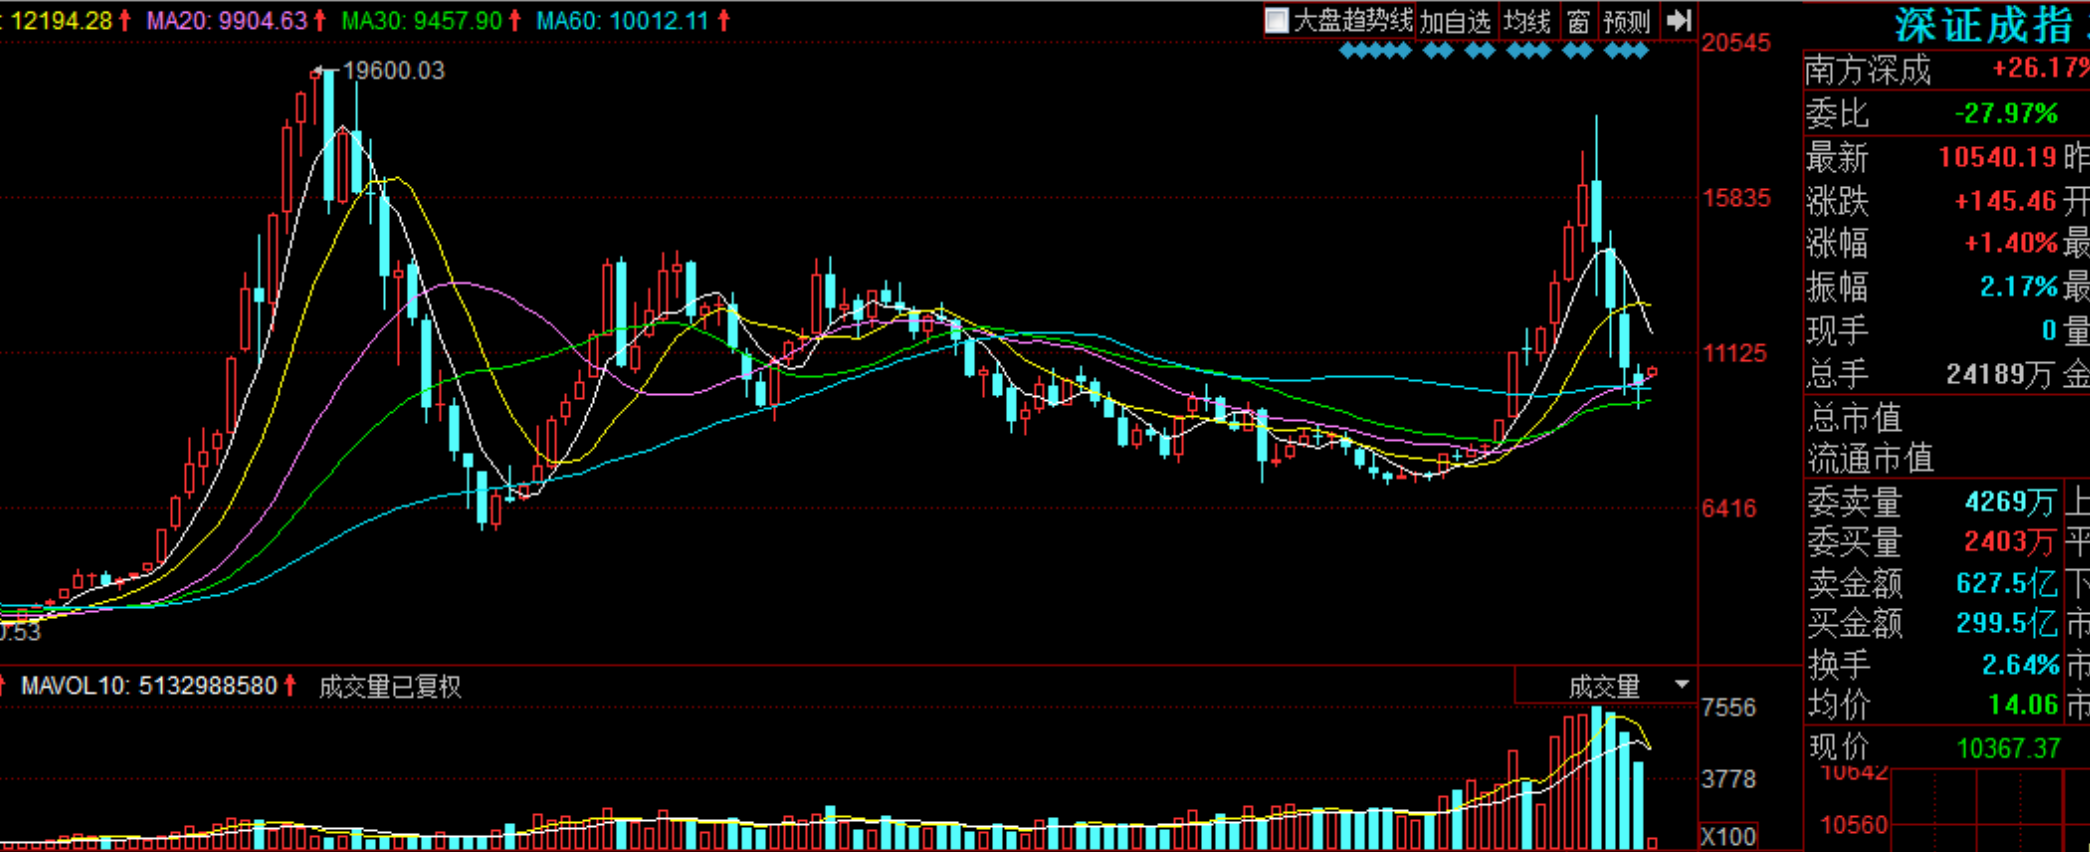Select the 南方深成 row in quote panel
2090x852 pixels.
tap(1945, 70)
